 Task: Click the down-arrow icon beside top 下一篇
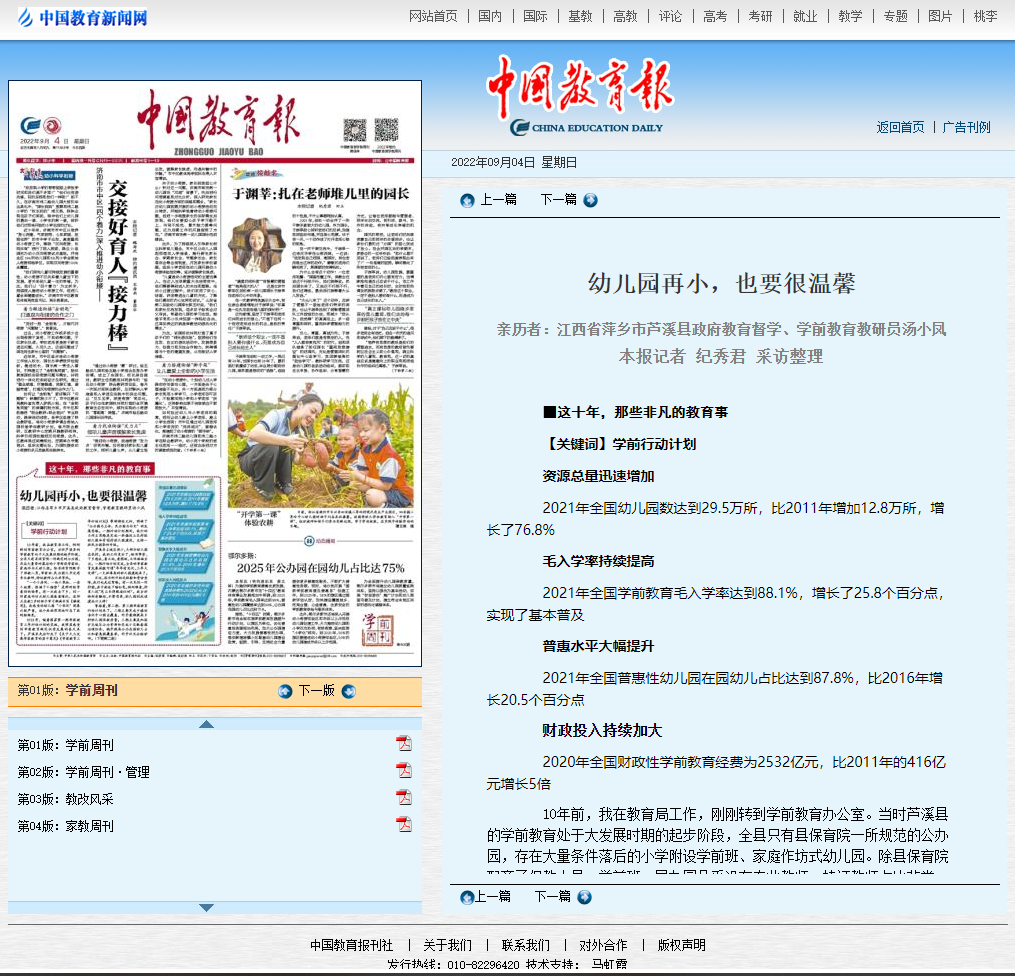coord(590,201)
